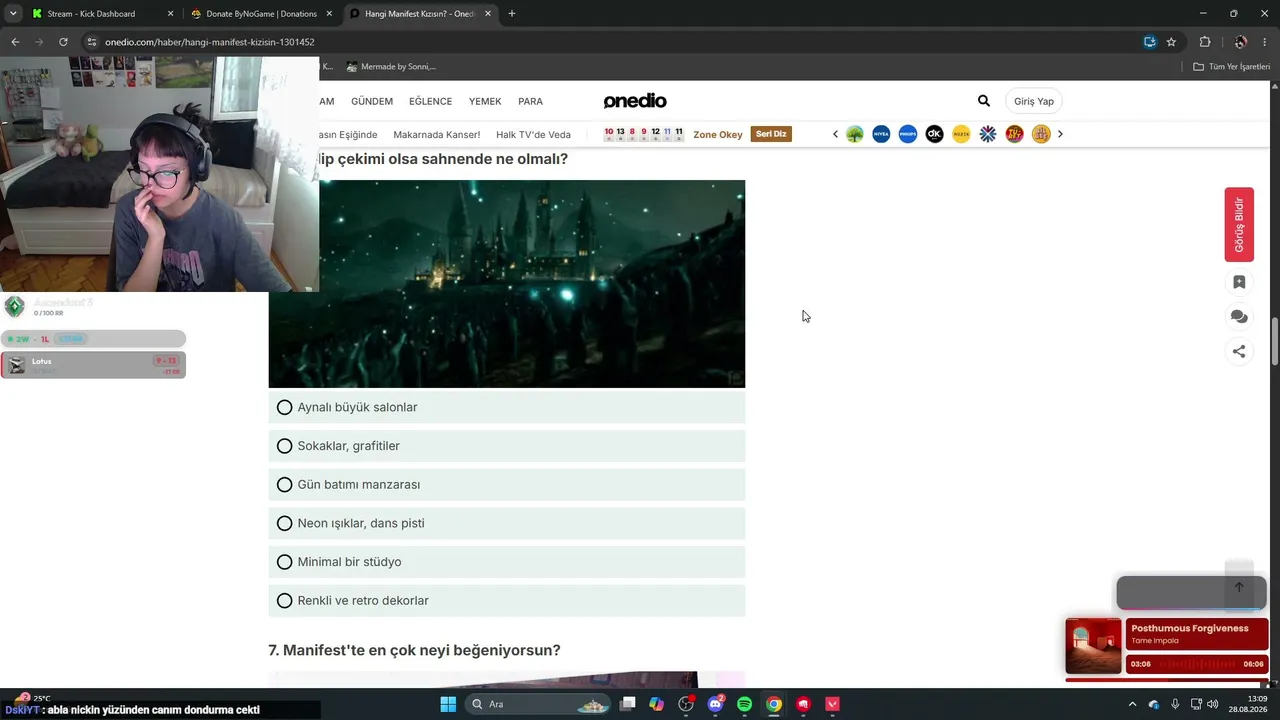Open the Windows Start menu
Viewport: 1280px width, 720px height.
coord(448,704)
